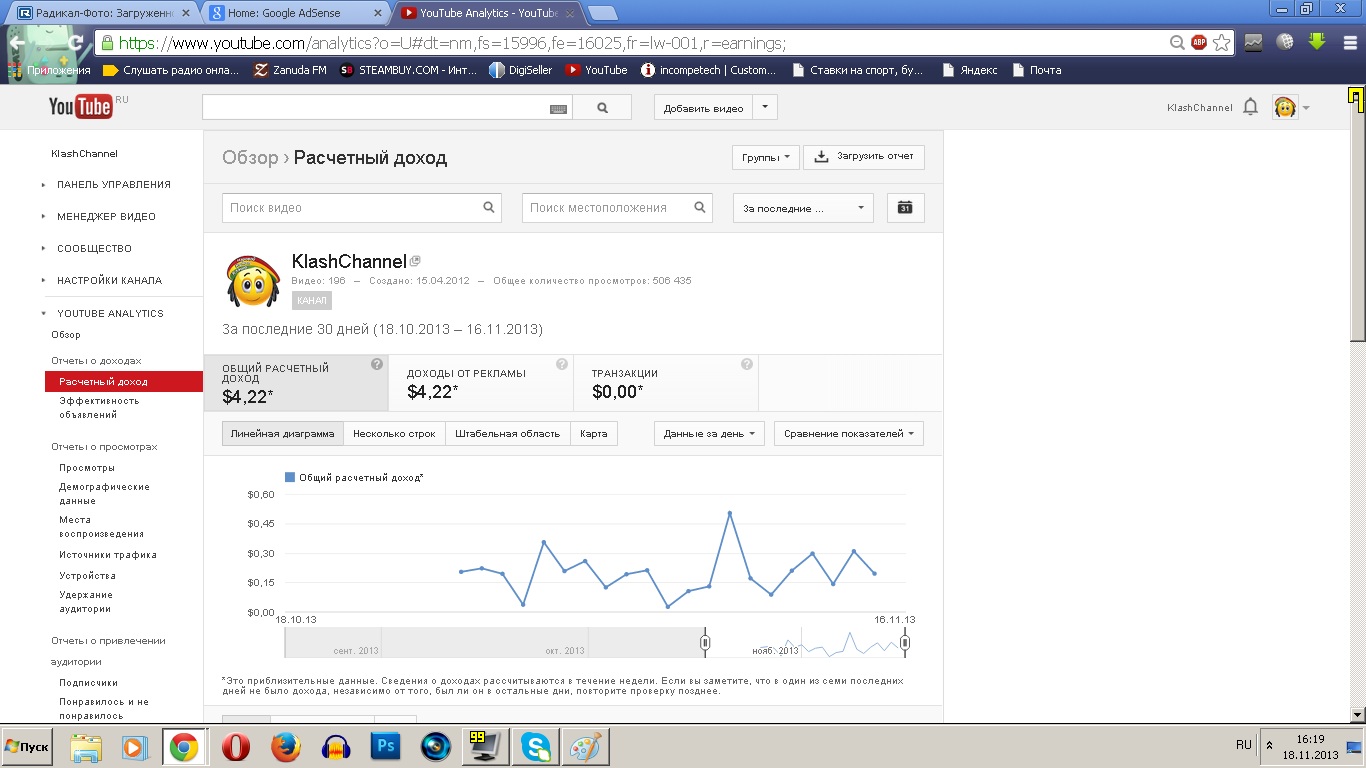Click the account avatar in the YouTube header
1366x768 pixels.
tap(1285, 107)
